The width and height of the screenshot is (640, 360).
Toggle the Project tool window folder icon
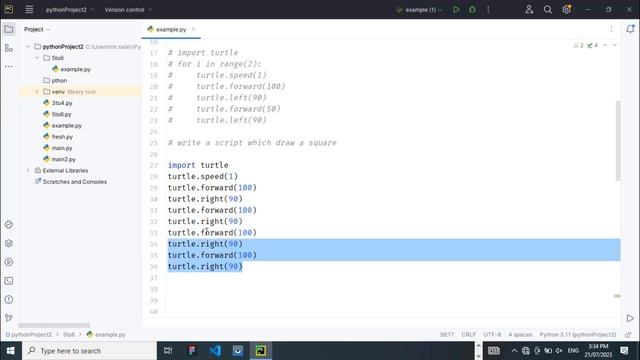(x=9, y=29)
